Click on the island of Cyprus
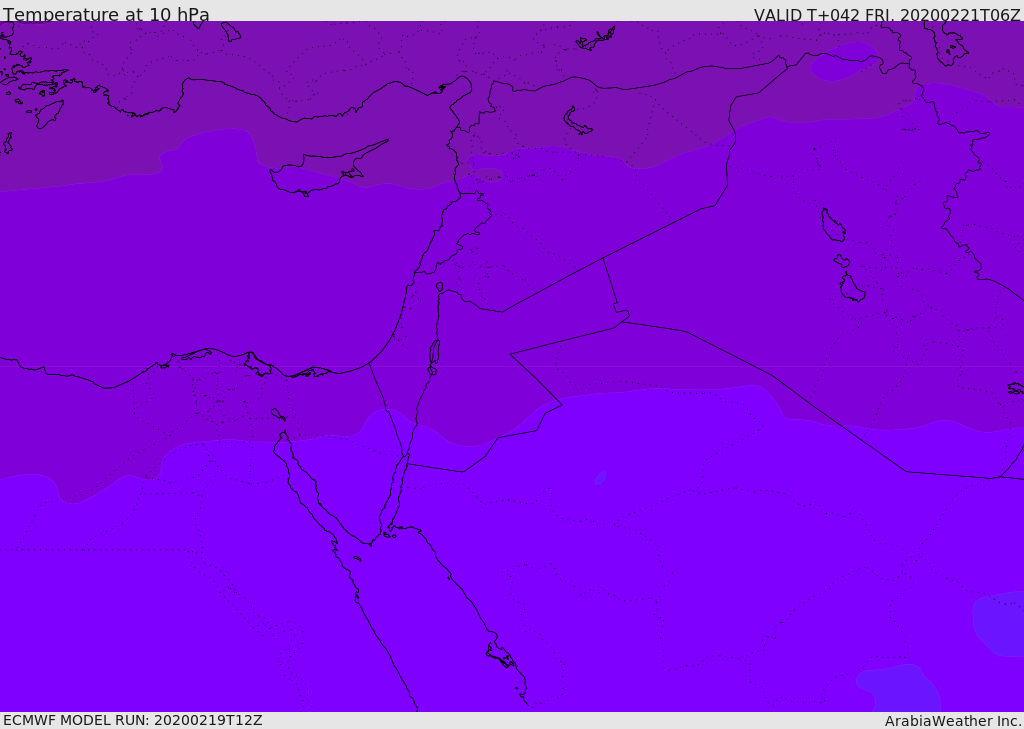The width and height of the screenshot is (1024, 729). click(x=312, y=174)
